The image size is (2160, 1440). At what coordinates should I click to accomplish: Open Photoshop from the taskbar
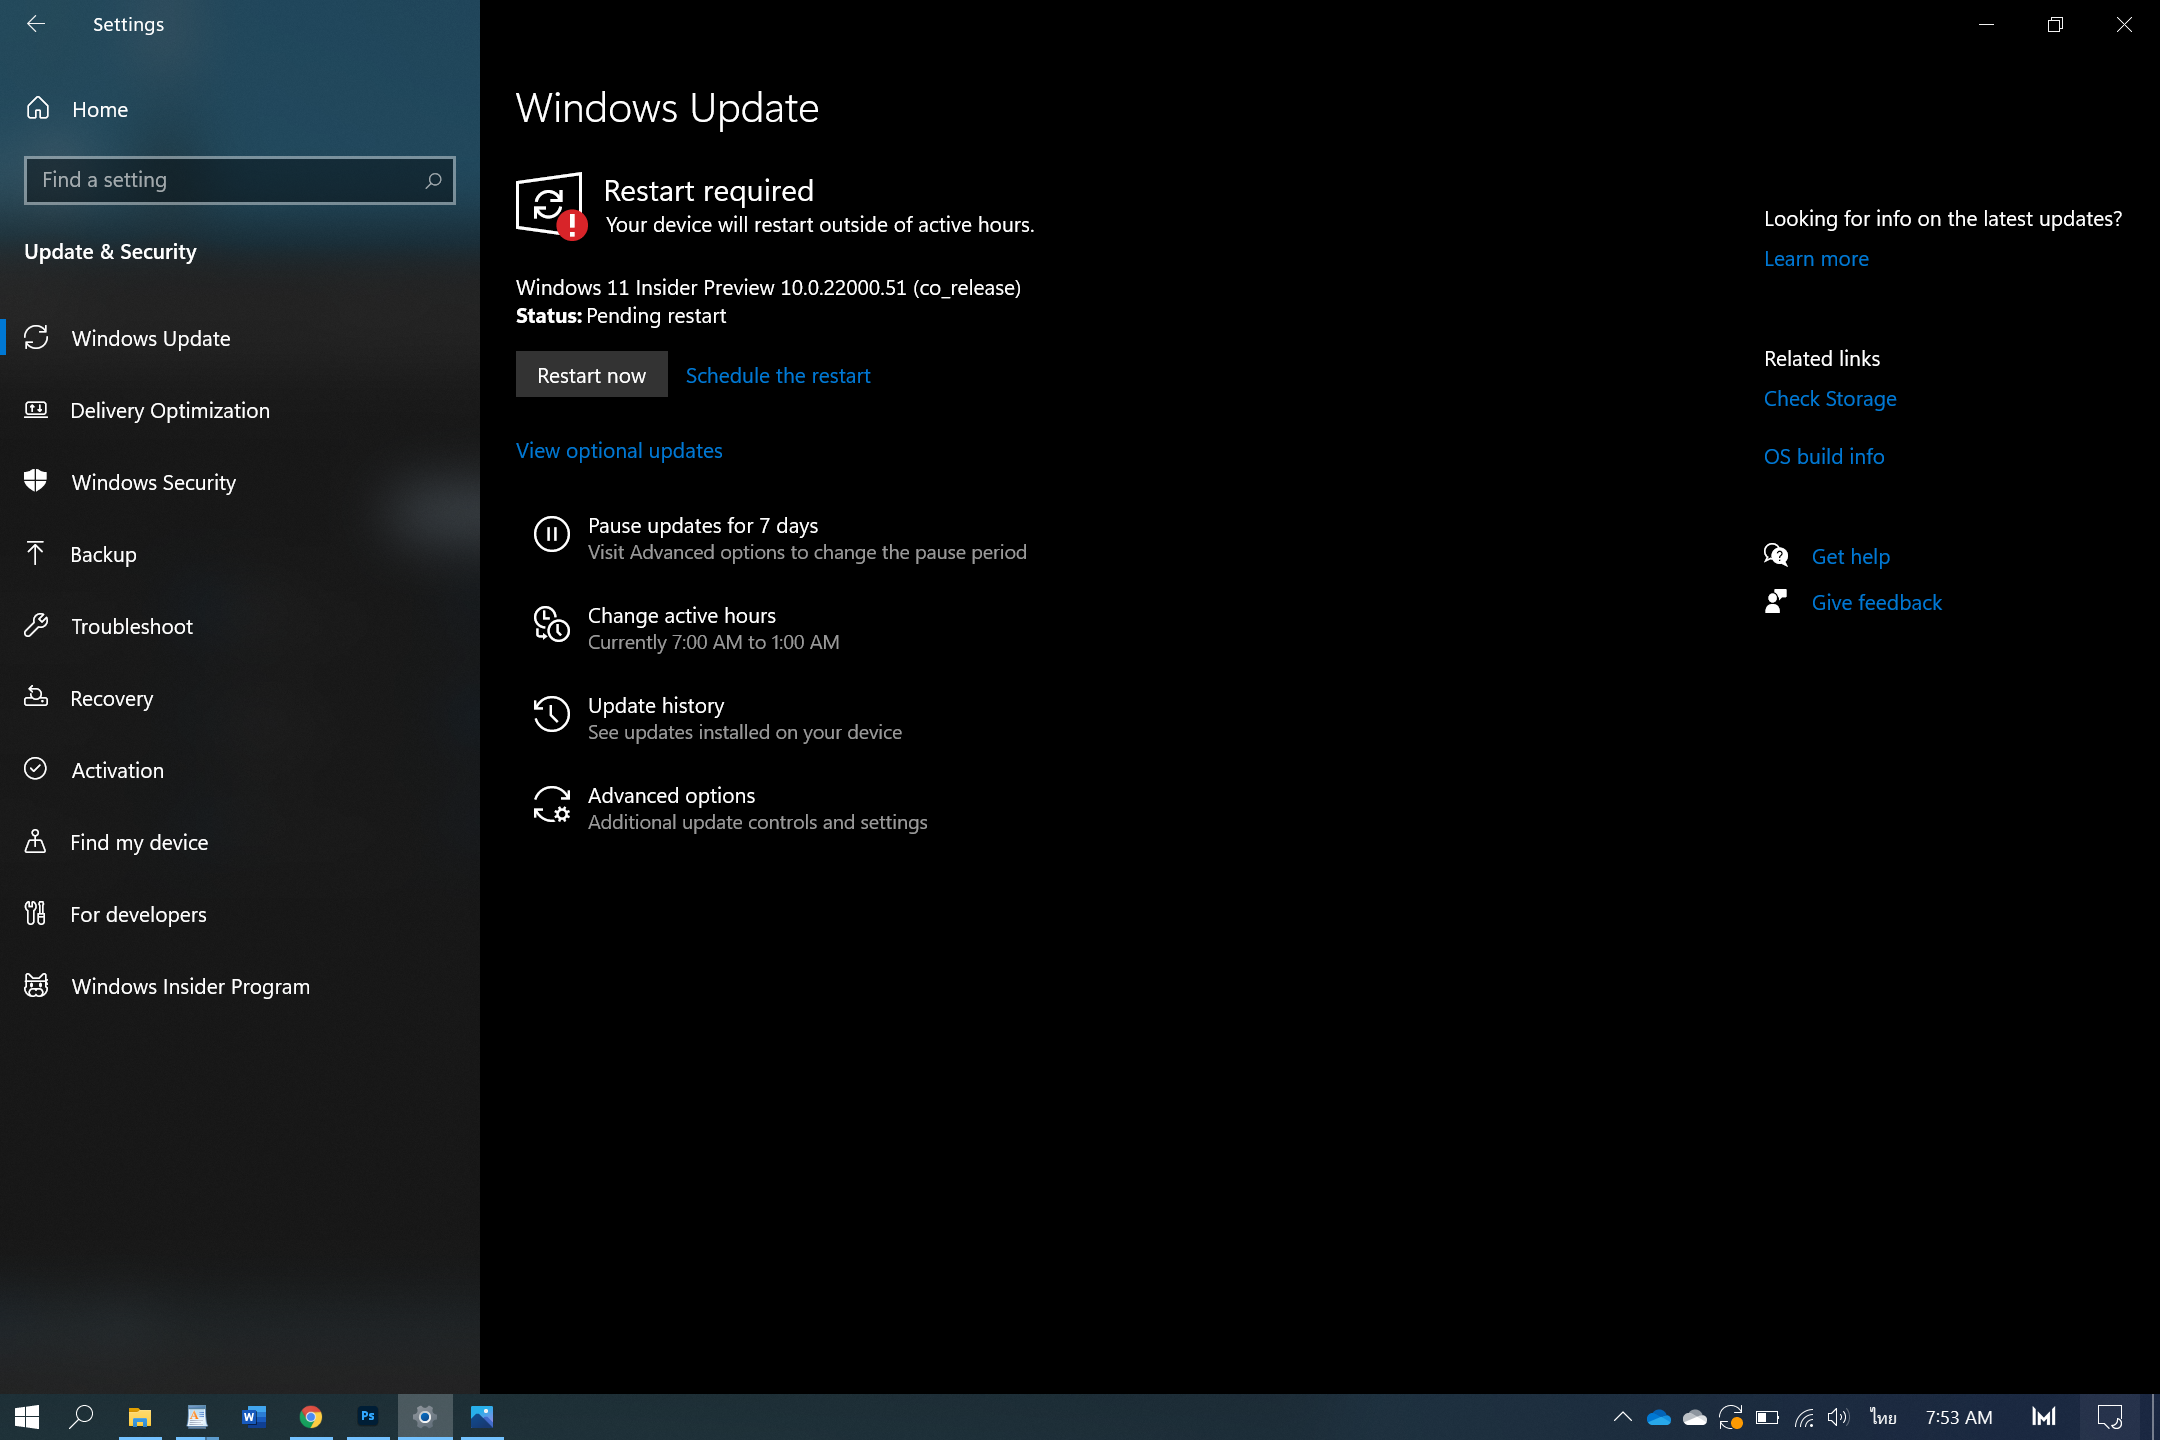click(368, 1417)
